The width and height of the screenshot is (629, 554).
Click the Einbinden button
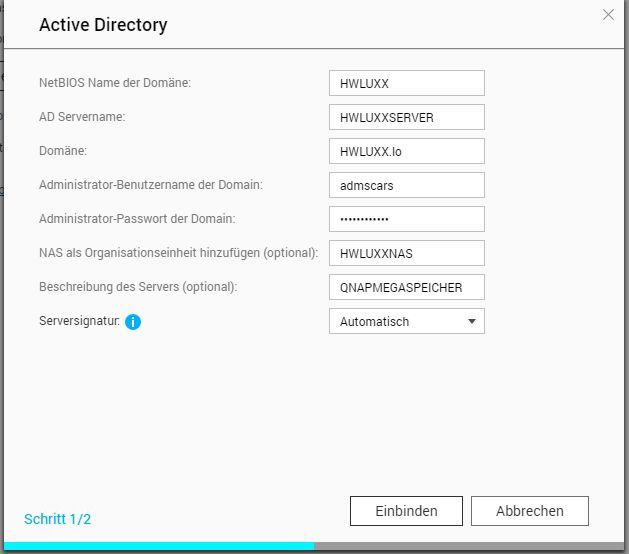pyautogui.click(x=406, y=511)
